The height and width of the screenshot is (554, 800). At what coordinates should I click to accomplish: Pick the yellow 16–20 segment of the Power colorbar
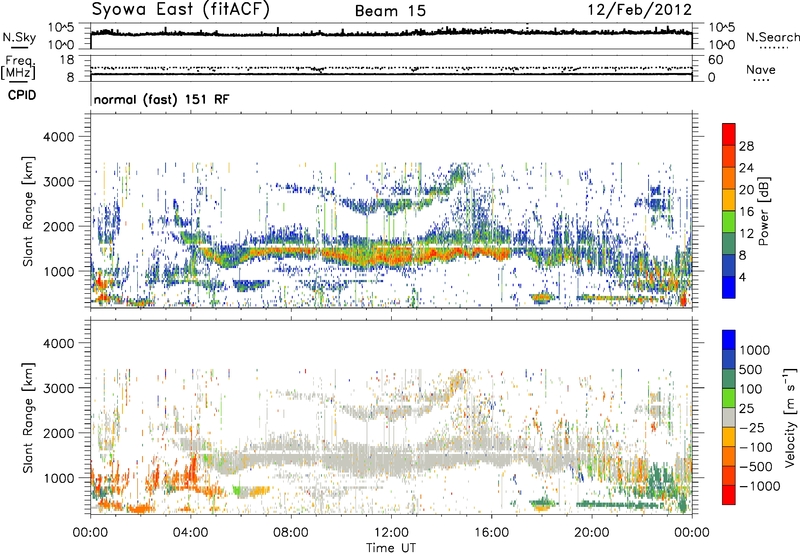pyautogui.click(x=729, y=200)
